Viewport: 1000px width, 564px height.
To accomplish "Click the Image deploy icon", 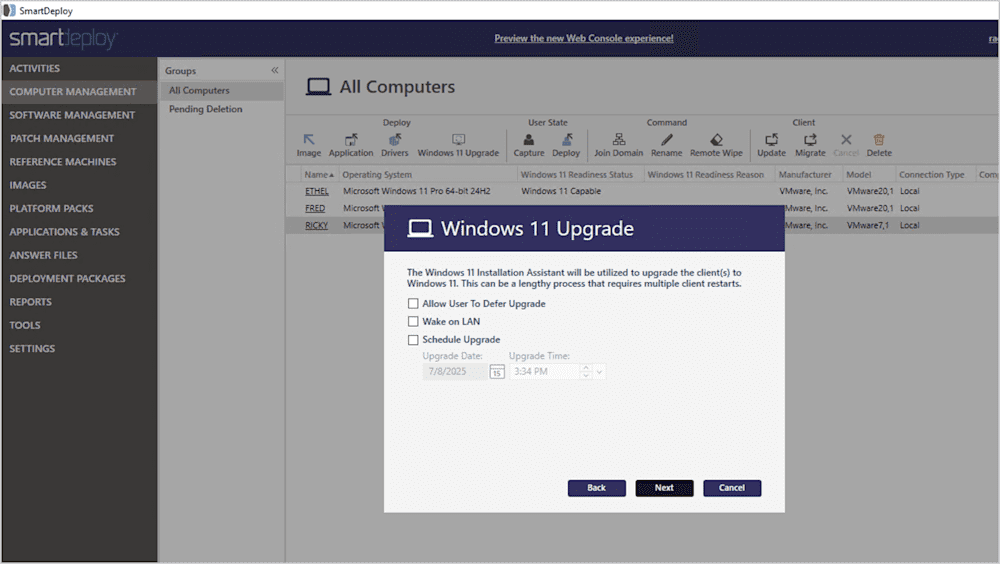I will click(309, 140).
